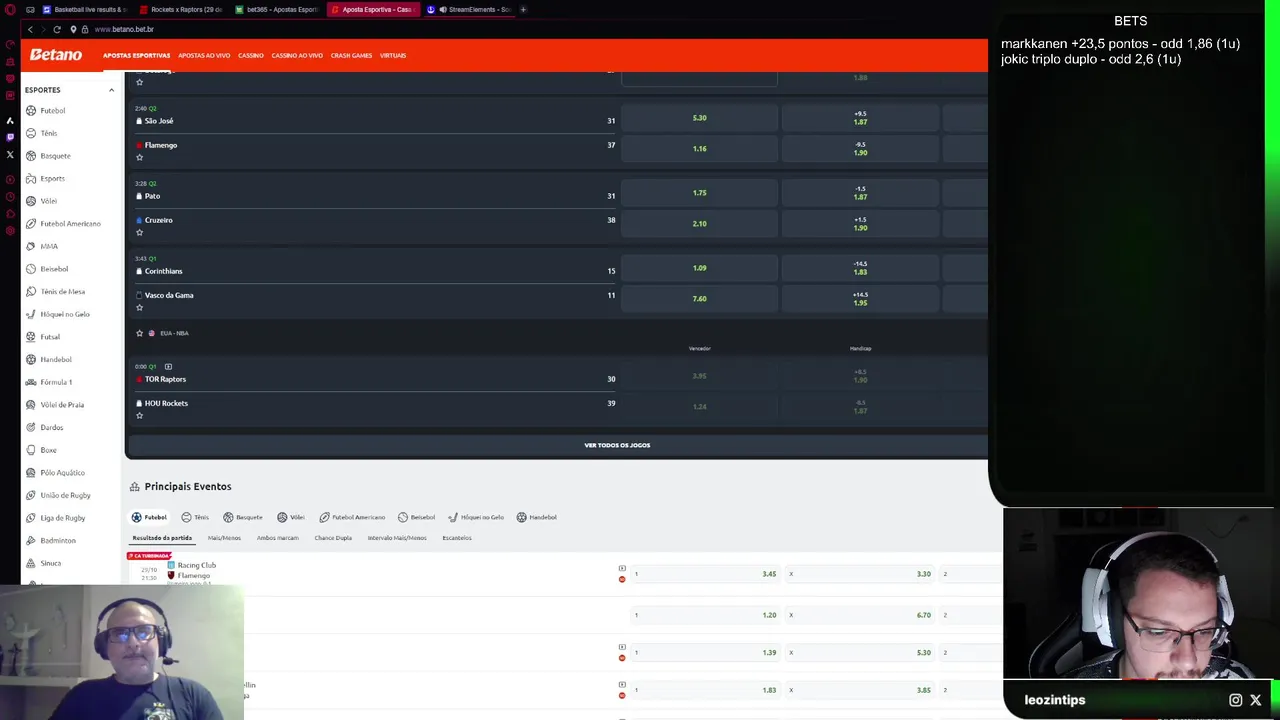Favorite the Corinthians vs Vasco da Gama star

point(139,307)
